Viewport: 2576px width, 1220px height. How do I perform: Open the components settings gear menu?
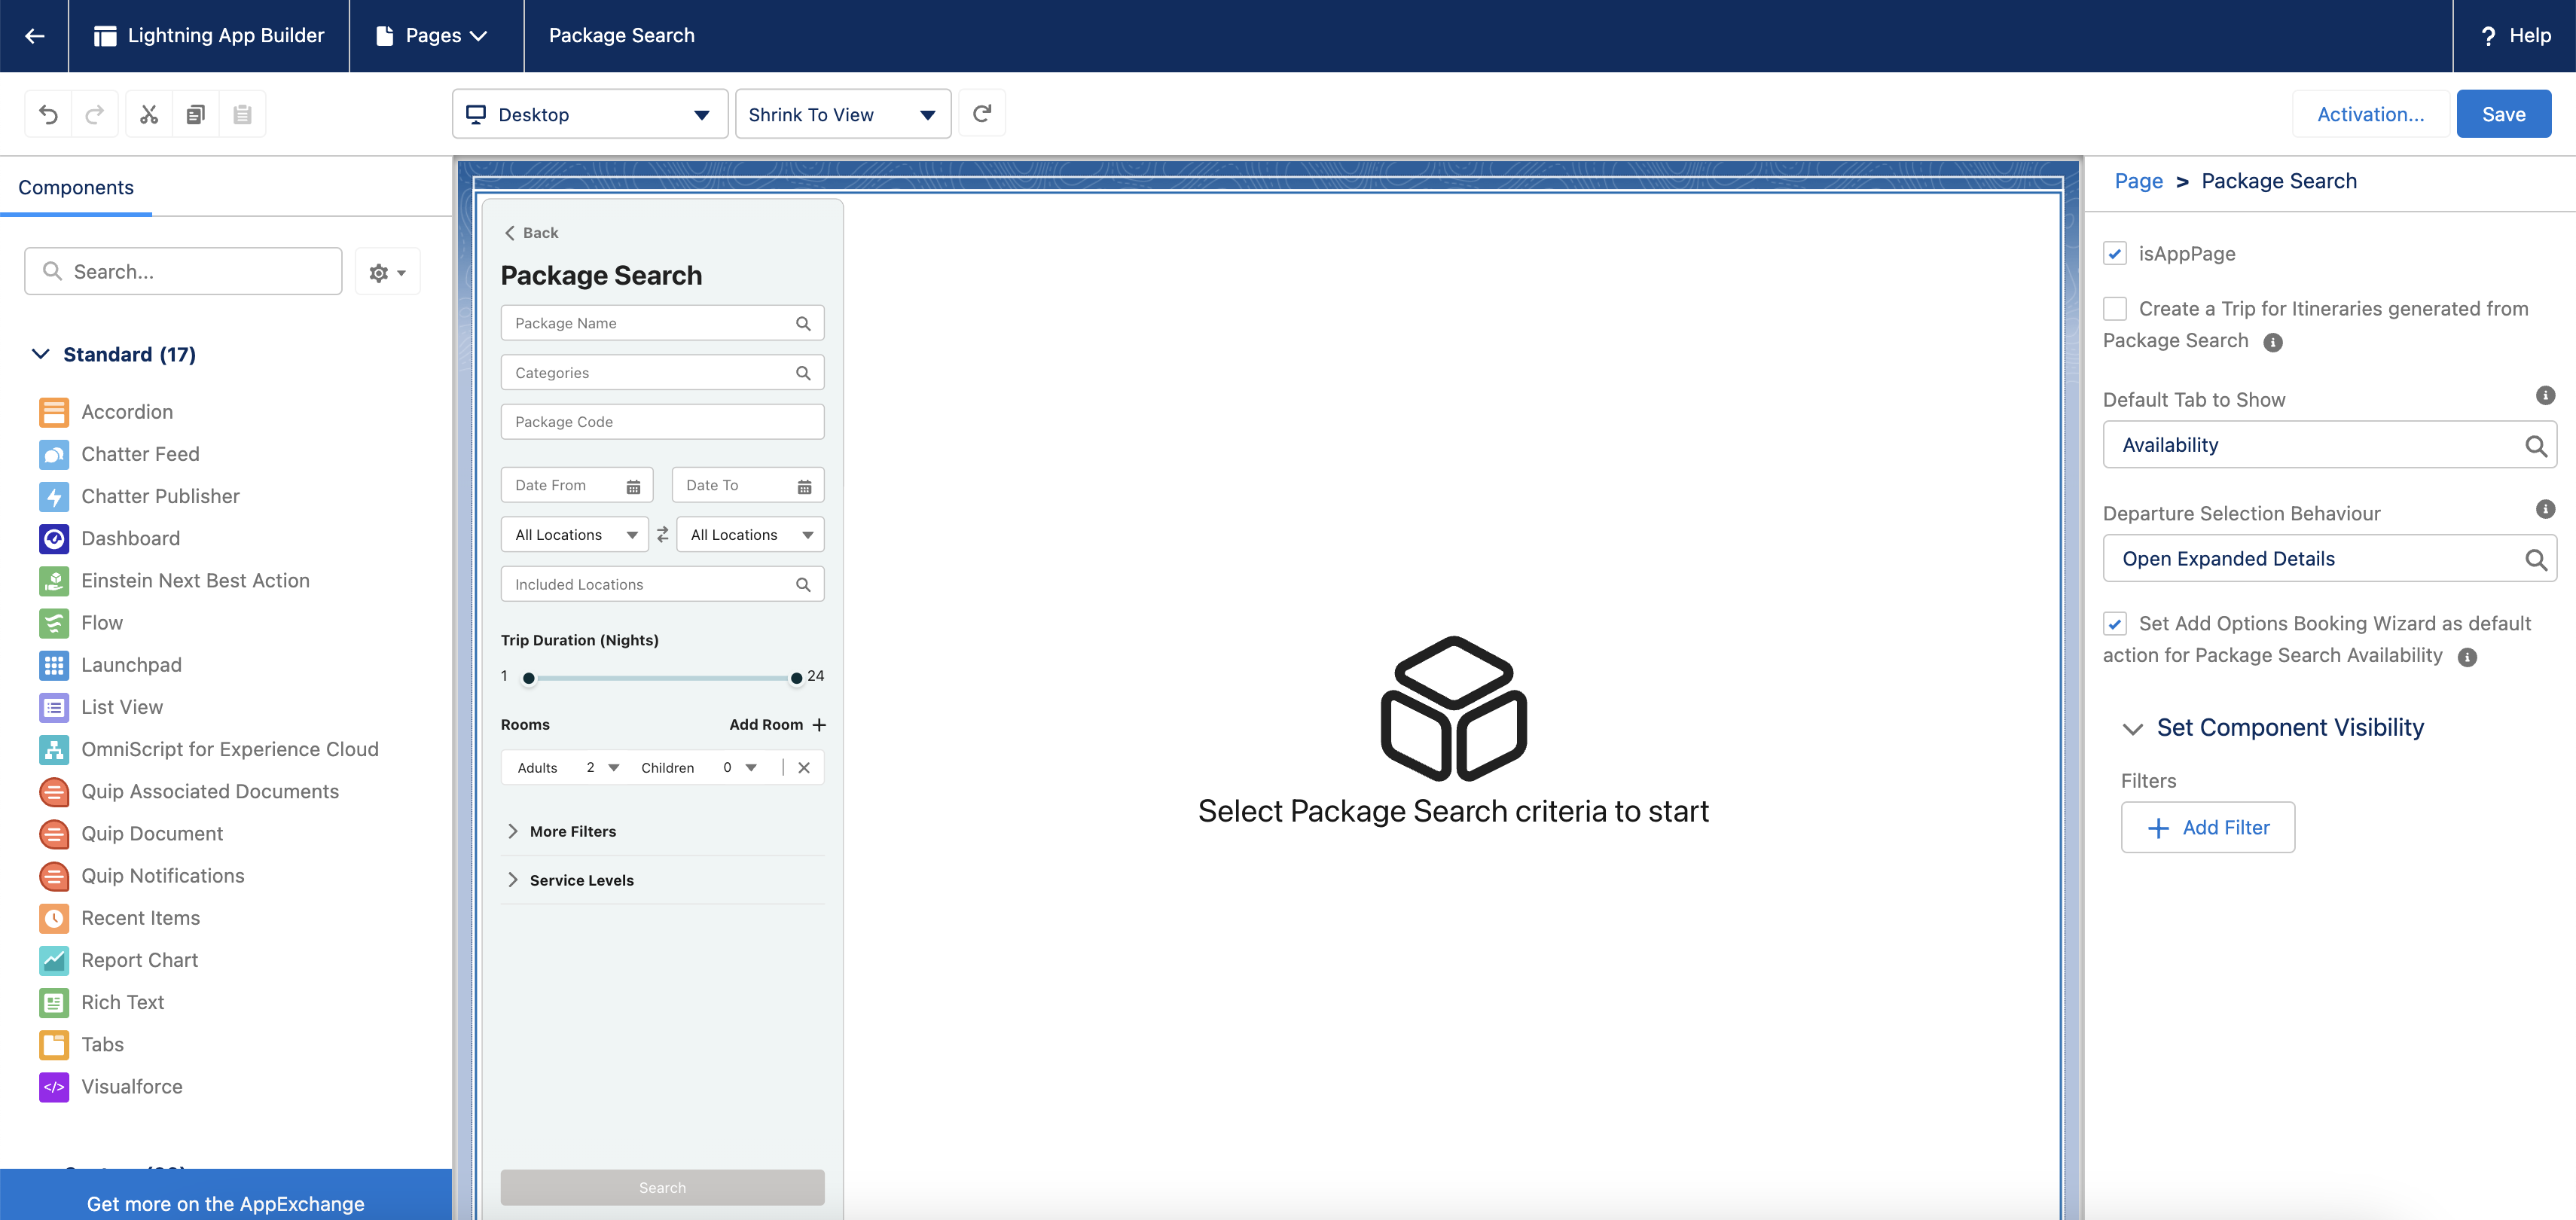click(x=387, y=272)
